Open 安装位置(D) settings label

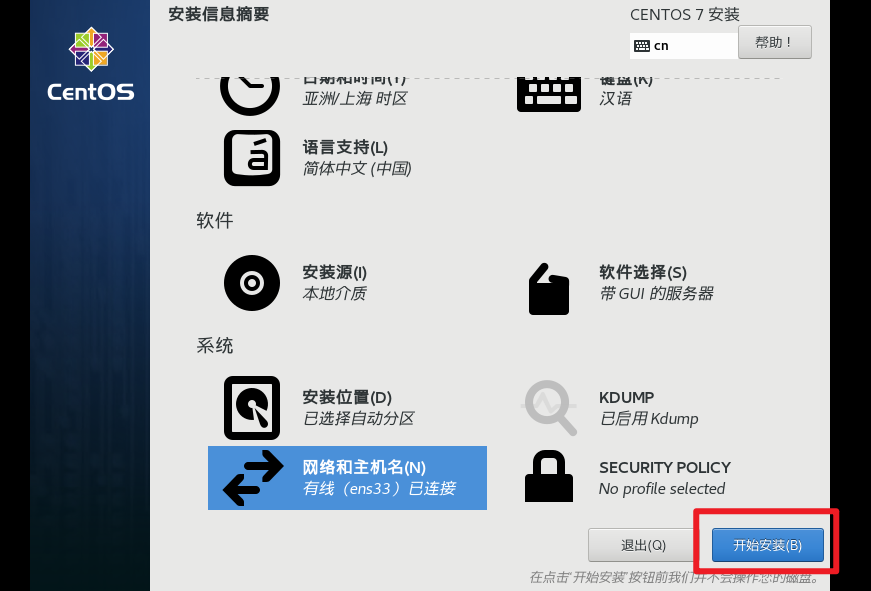click(x=347, y=397)
